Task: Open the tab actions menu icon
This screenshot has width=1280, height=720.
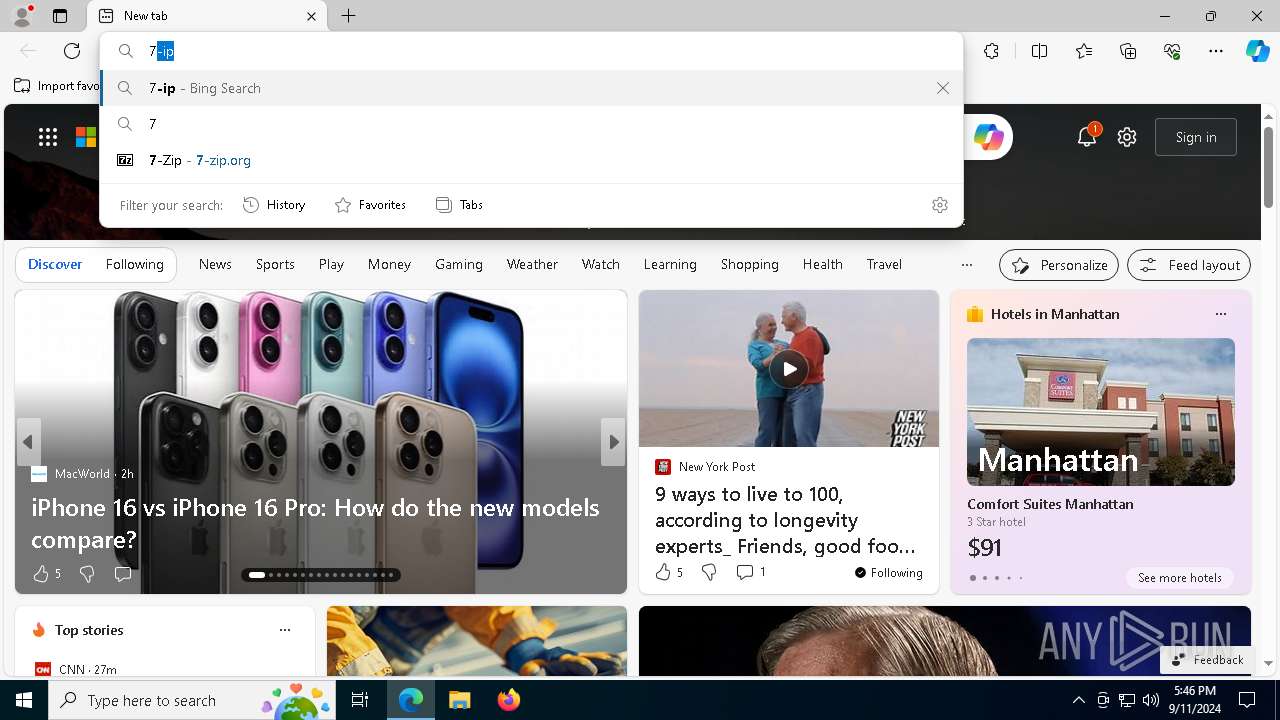Action: [x=60, y=16]
